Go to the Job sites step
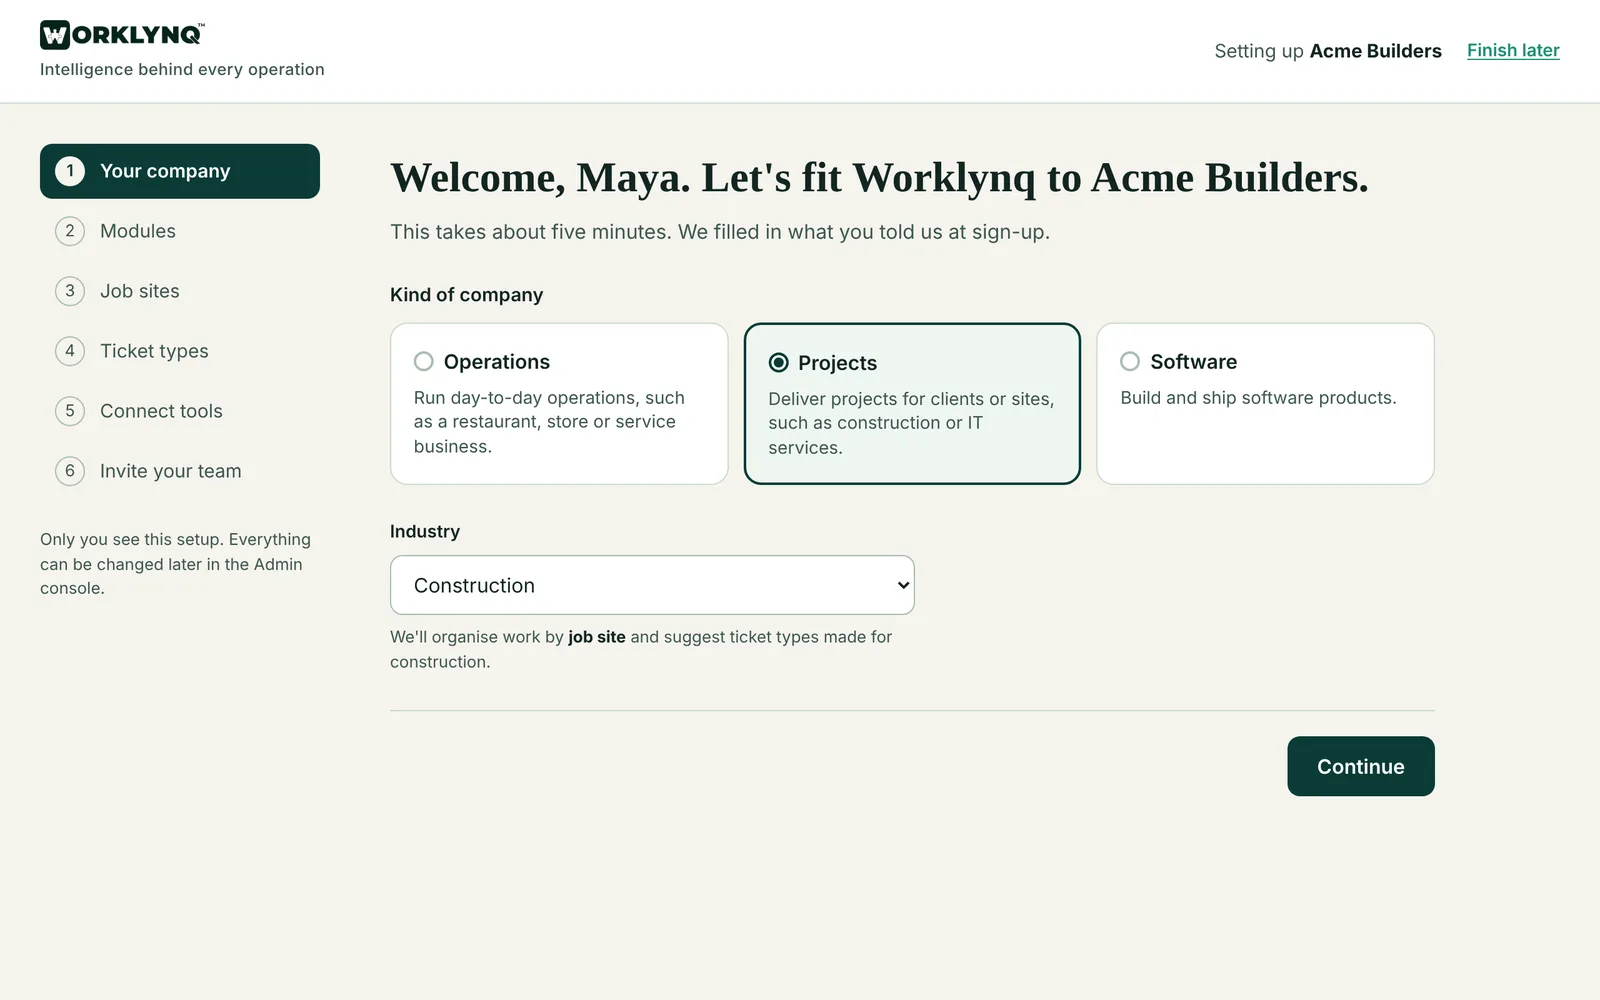This screenshot has width=1600, height=1000. click(x=180, y=291)
